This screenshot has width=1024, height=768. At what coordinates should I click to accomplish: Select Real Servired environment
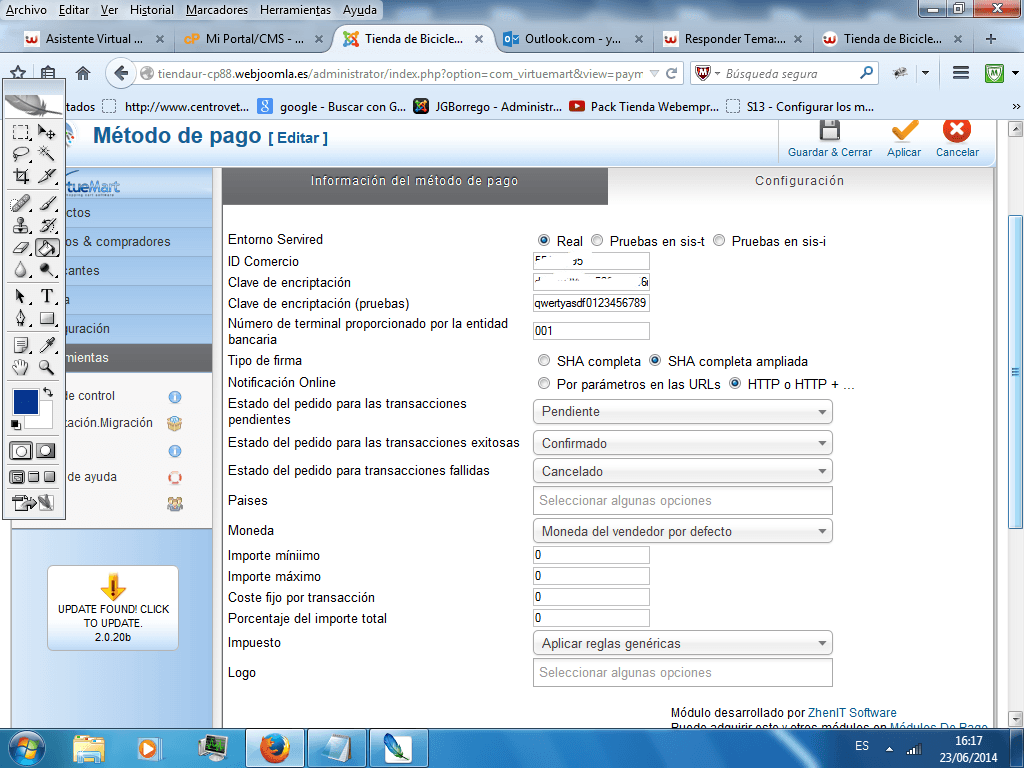tap(543, 240)
